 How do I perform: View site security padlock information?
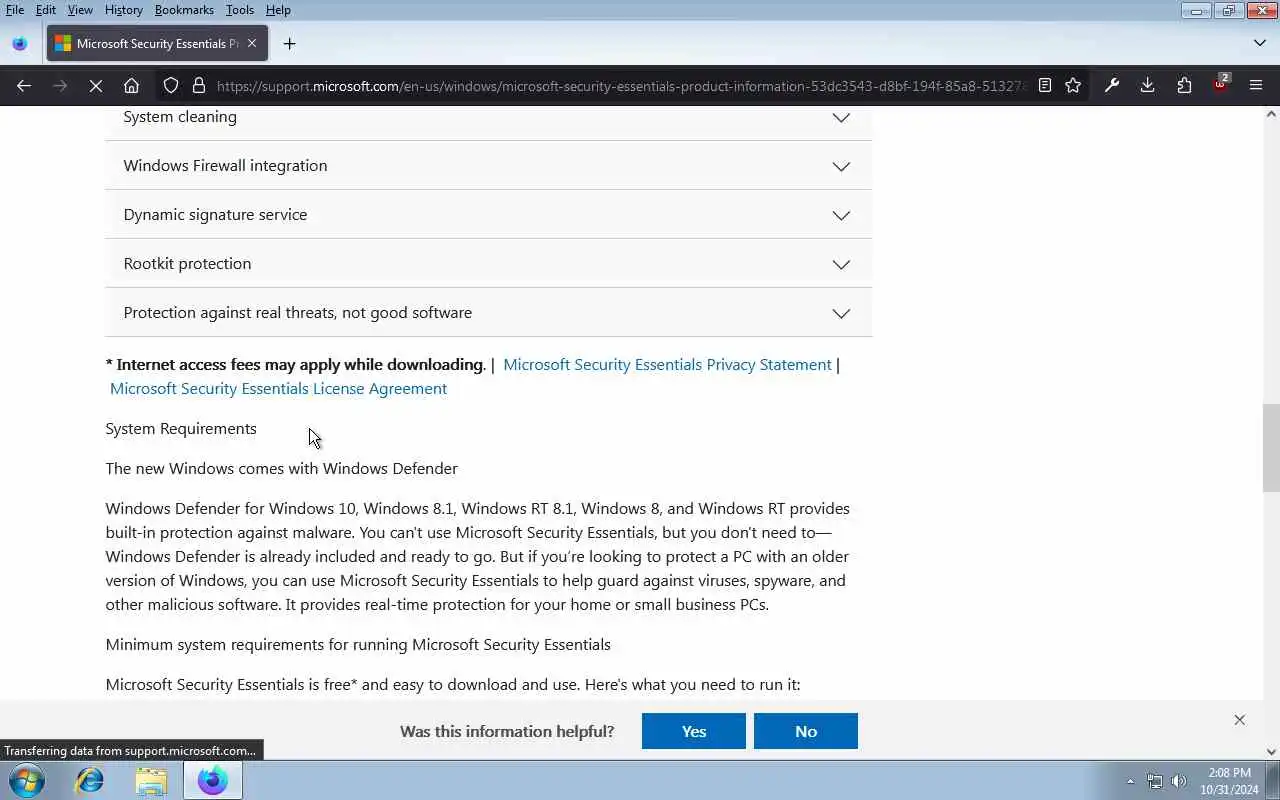pos(198,86)
